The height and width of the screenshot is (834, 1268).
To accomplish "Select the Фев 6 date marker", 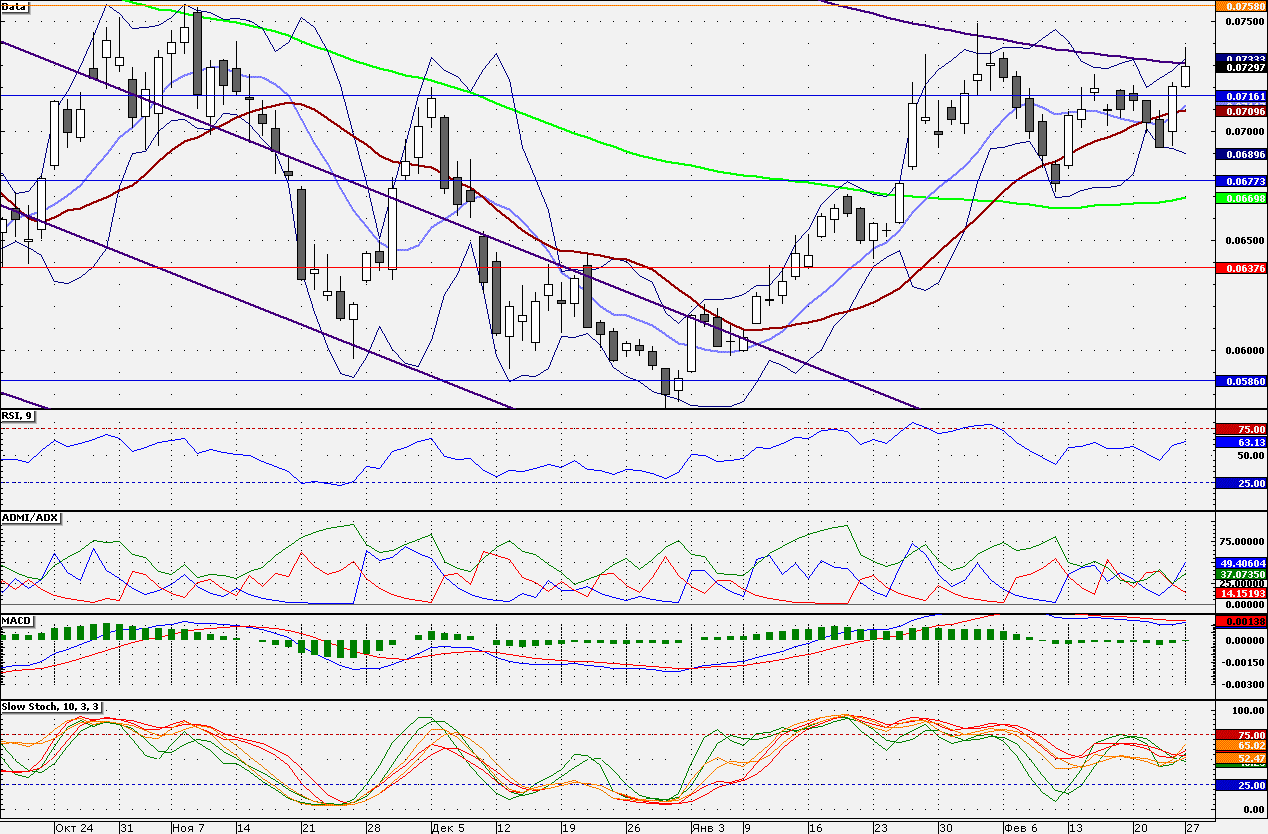I will coord(1021,828).
